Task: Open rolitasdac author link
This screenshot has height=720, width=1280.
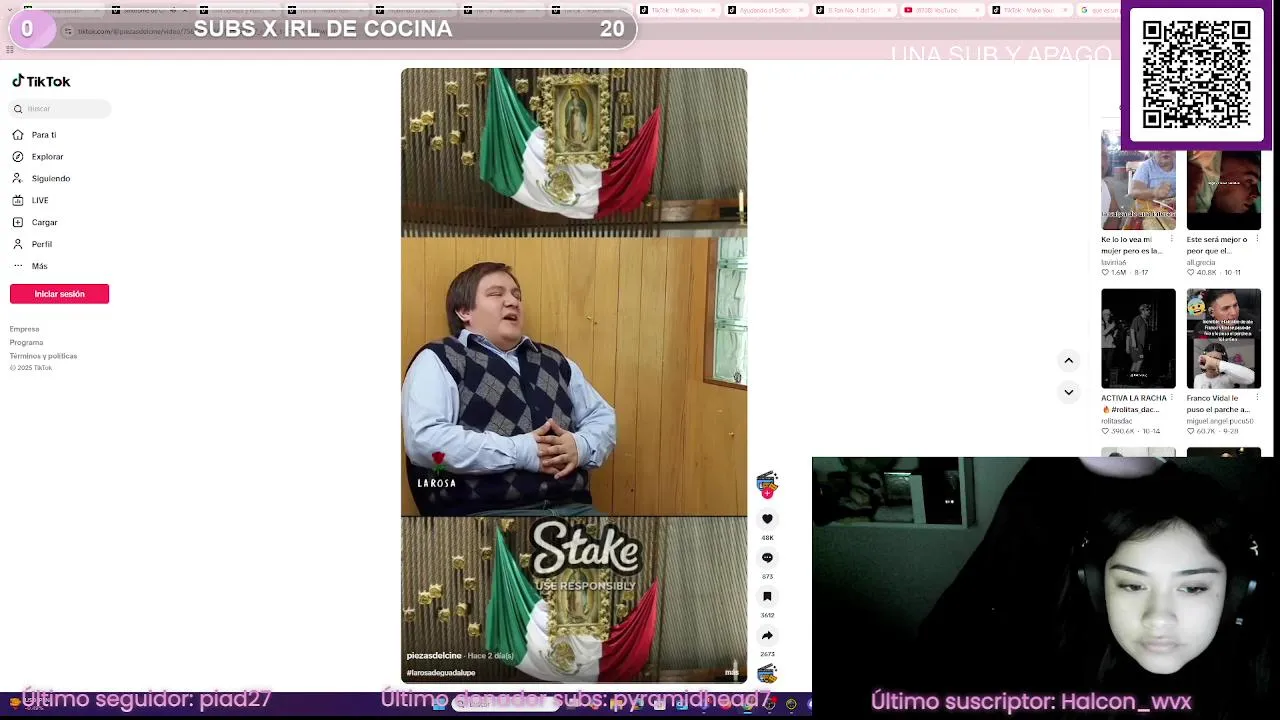Action: point(1117,421)
